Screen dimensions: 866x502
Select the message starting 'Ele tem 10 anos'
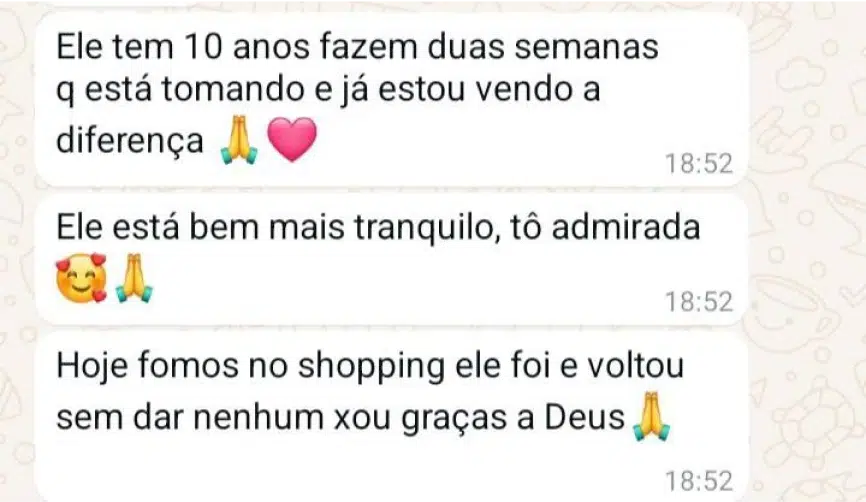click(391, 99)
